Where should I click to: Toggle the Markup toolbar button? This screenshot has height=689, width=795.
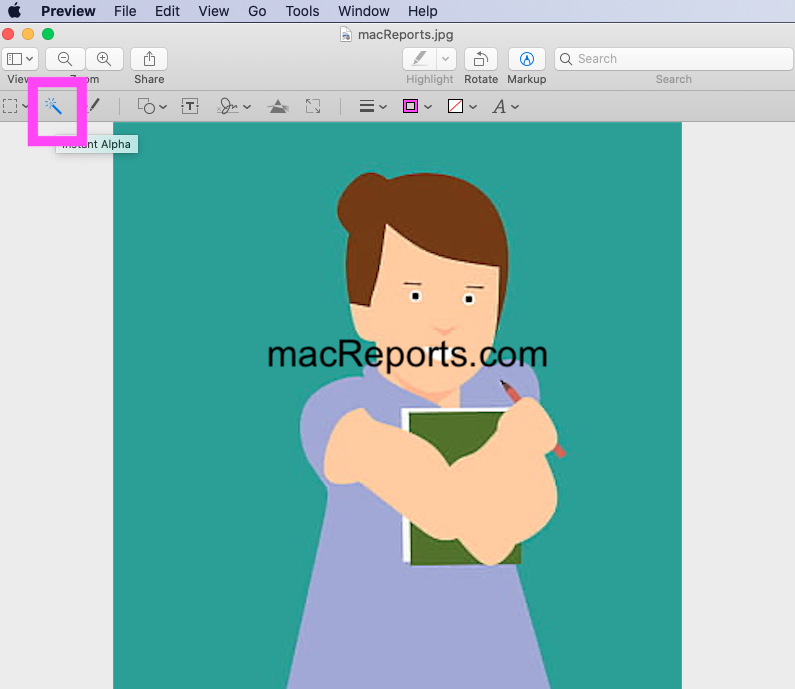pyautogui.click(x=527, y=59)
